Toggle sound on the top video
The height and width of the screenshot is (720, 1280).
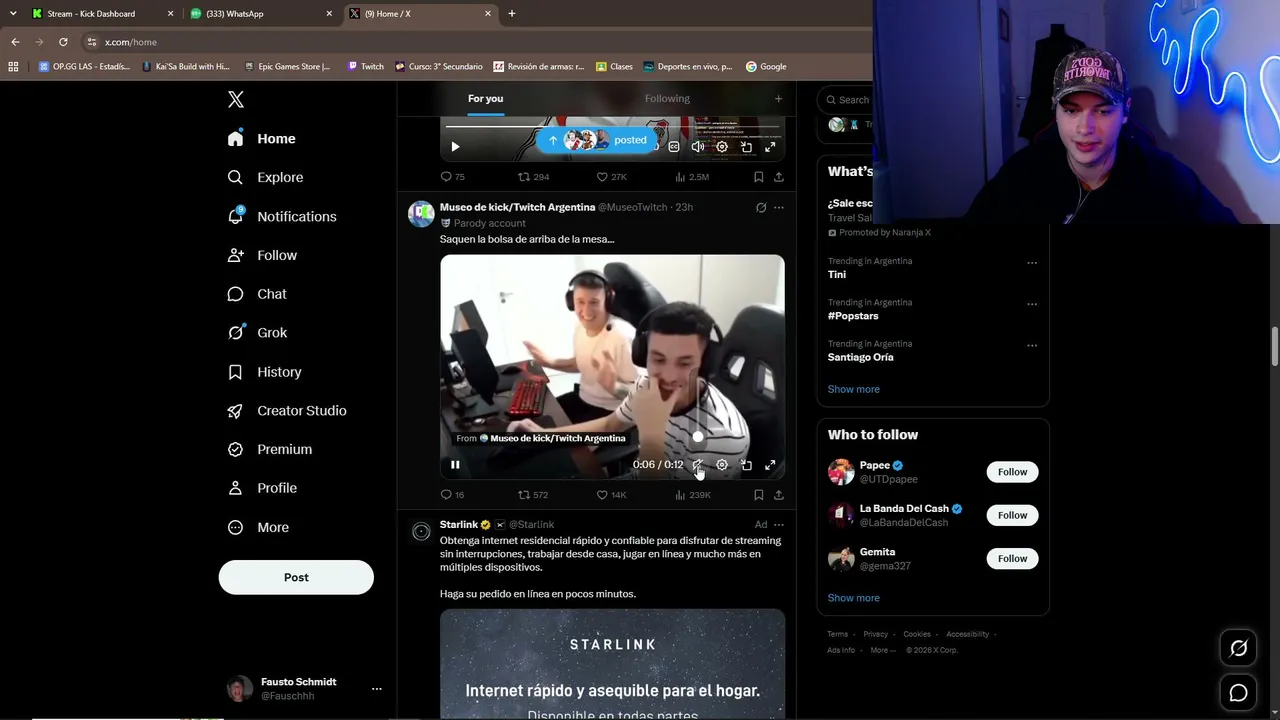click(698, 147)
